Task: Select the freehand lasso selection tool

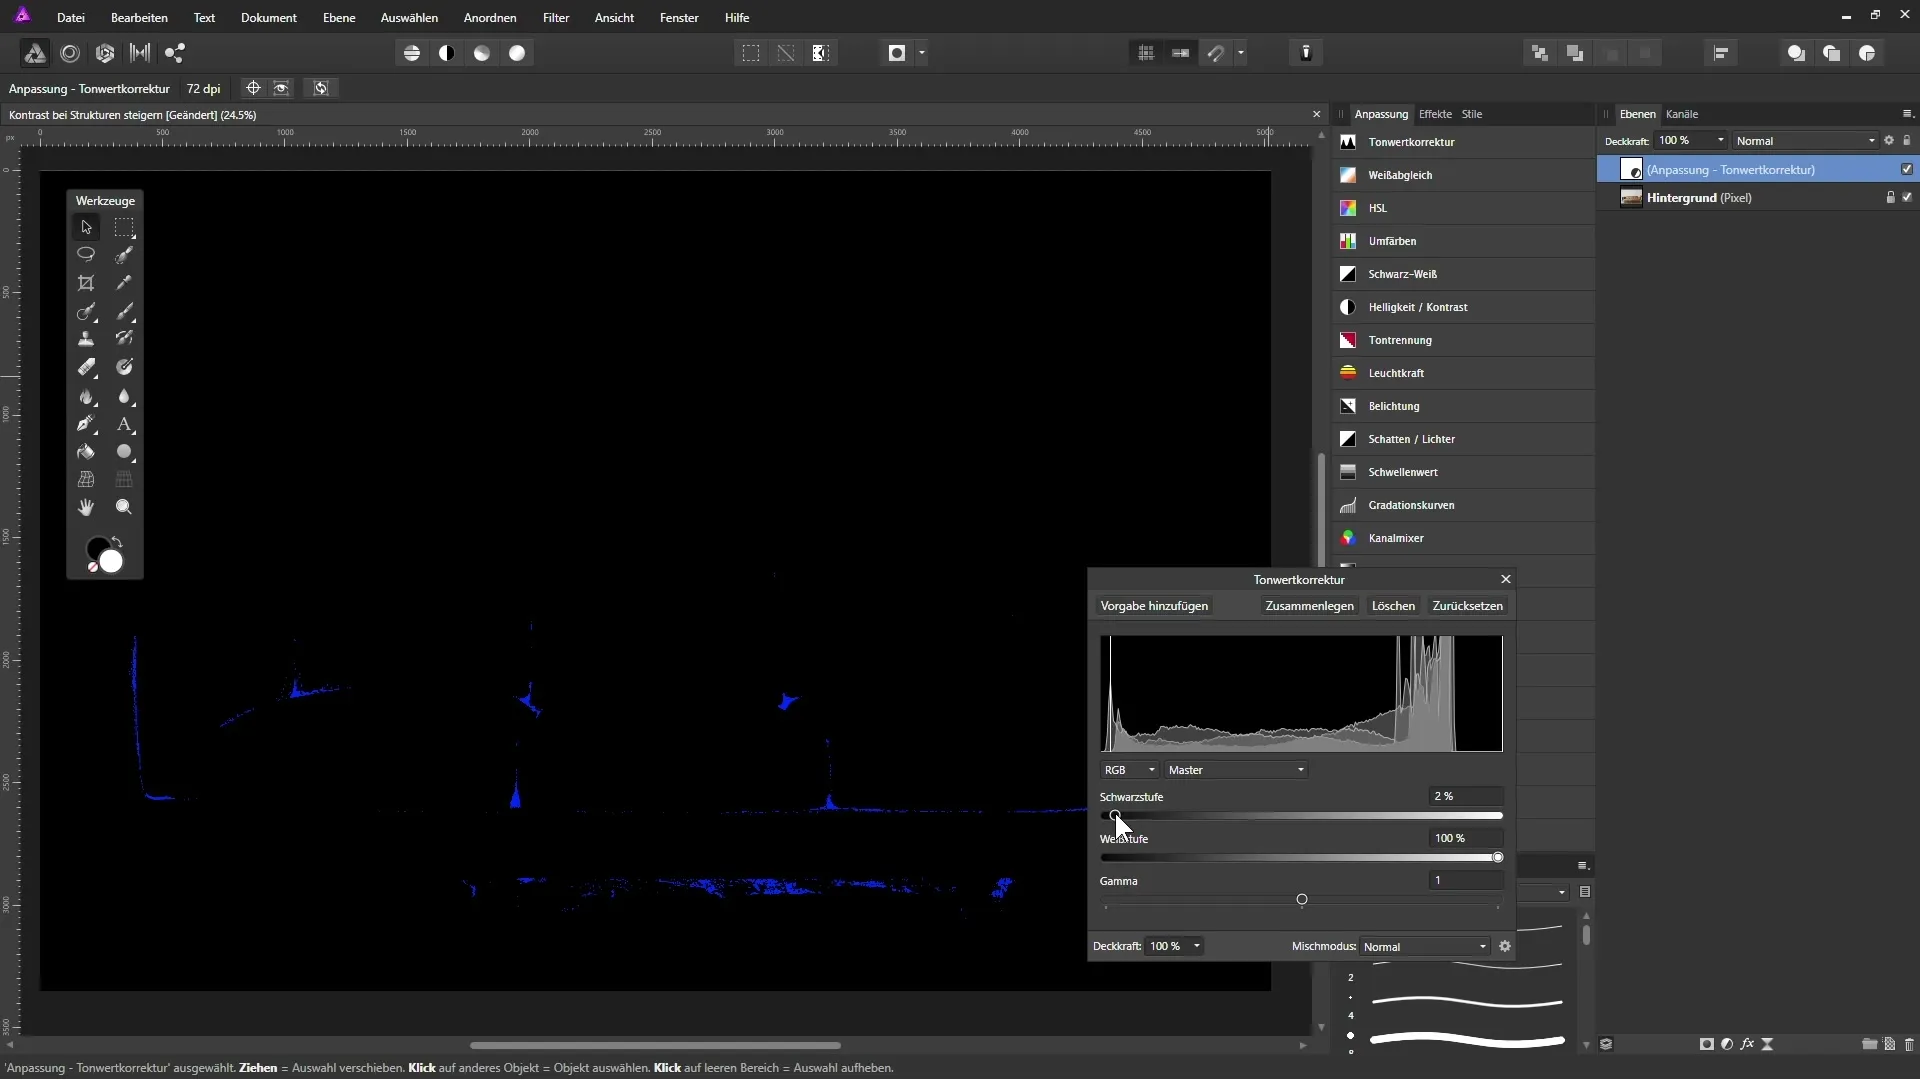Action: click(x=86, y=255)
